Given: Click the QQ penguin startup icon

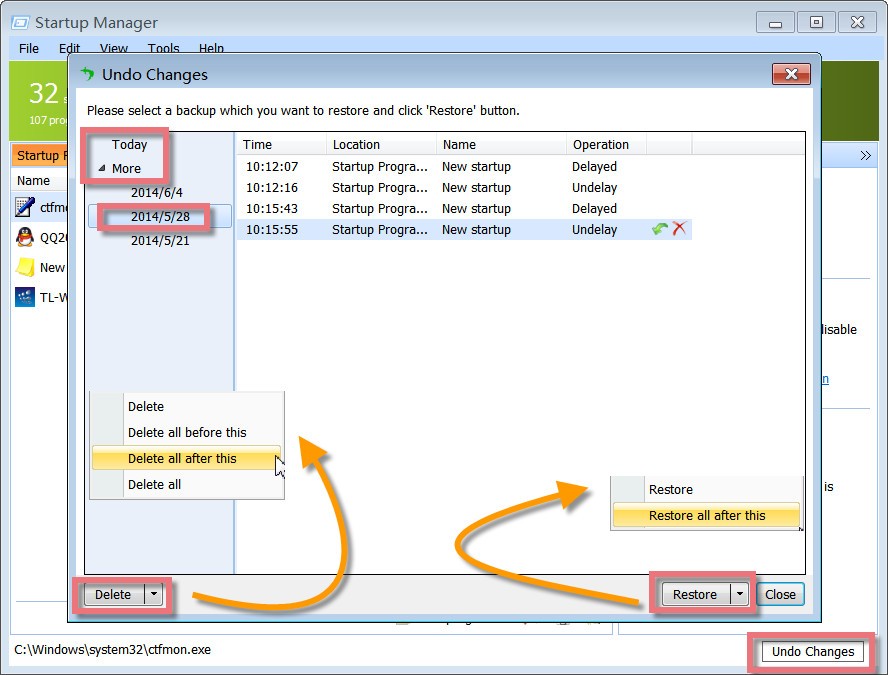Looking at the screenshot, I should click(x=25, y=237).
